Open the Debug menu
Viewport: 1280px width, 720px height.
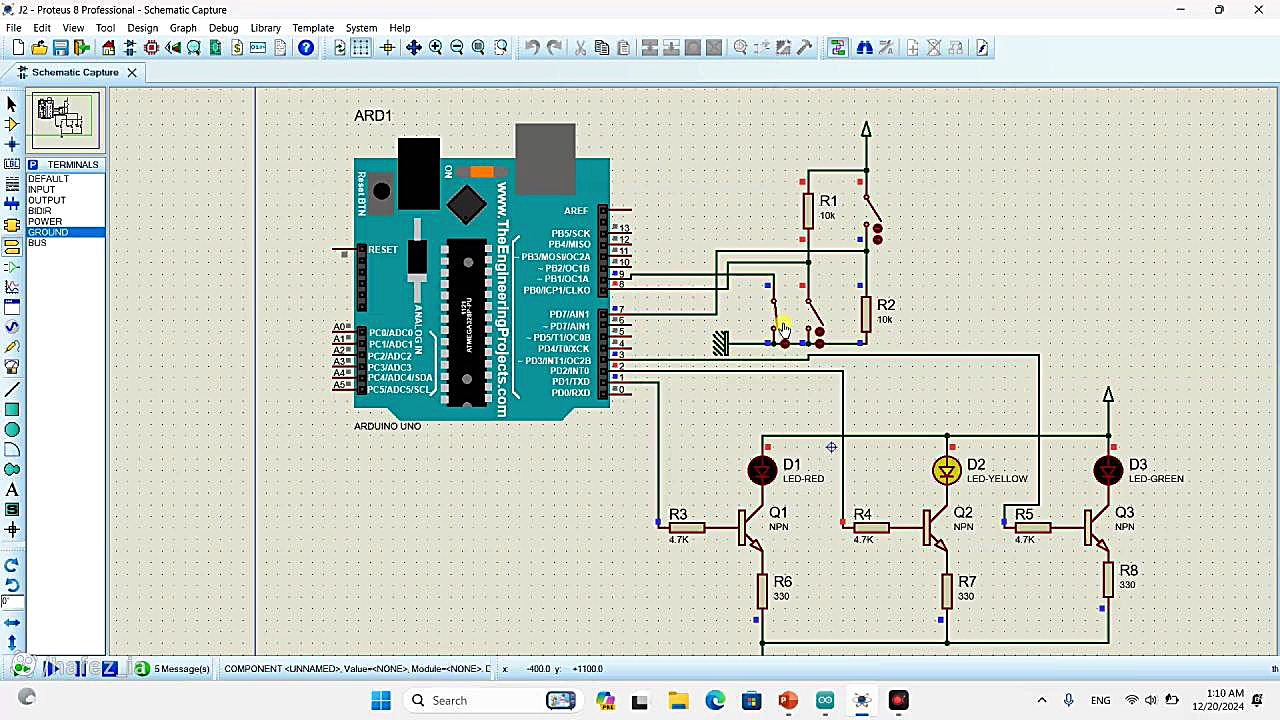(x=223, y=28)
